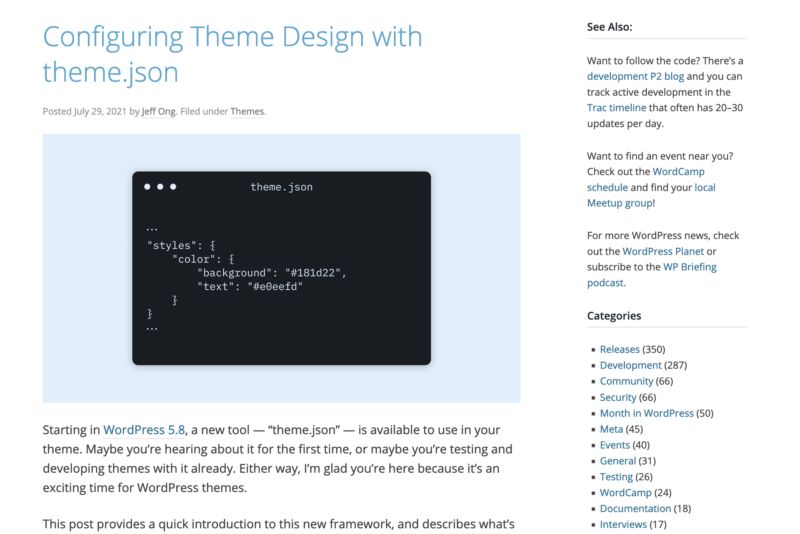
Task: Open the WordCamp schedule link
Action: (645, 180)
